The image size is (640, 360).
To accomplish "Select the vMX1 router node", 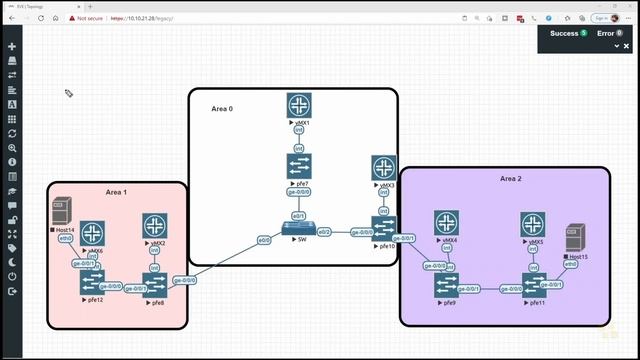I will coord(299,105).
